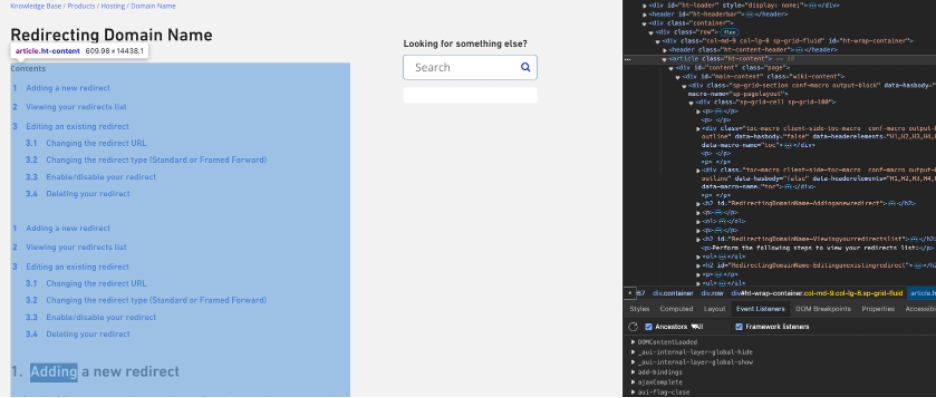Collapse the div id content node
The height and width of the screenshot is (398, 936).
point(672,68)
